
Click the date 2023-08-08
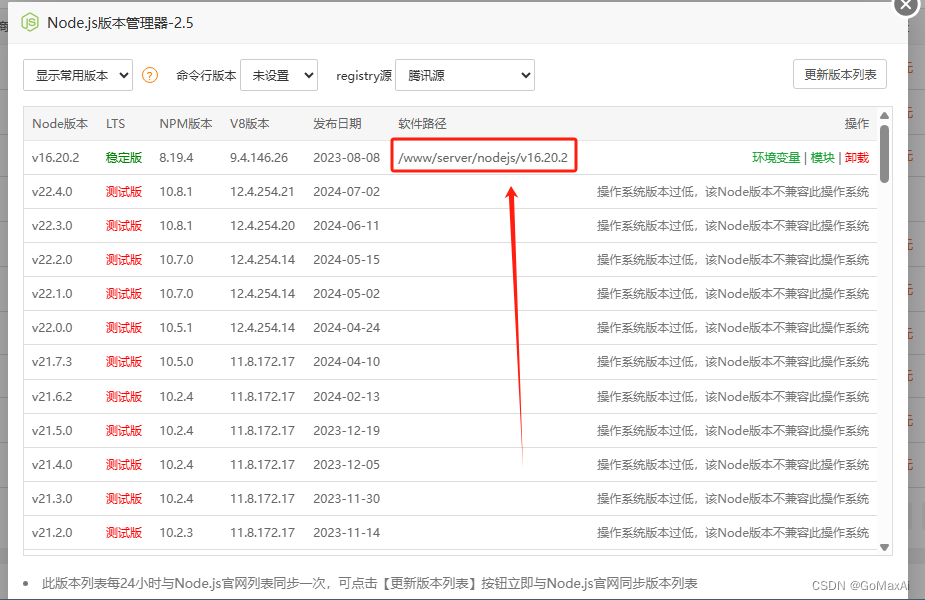click(x=347, y=158)
